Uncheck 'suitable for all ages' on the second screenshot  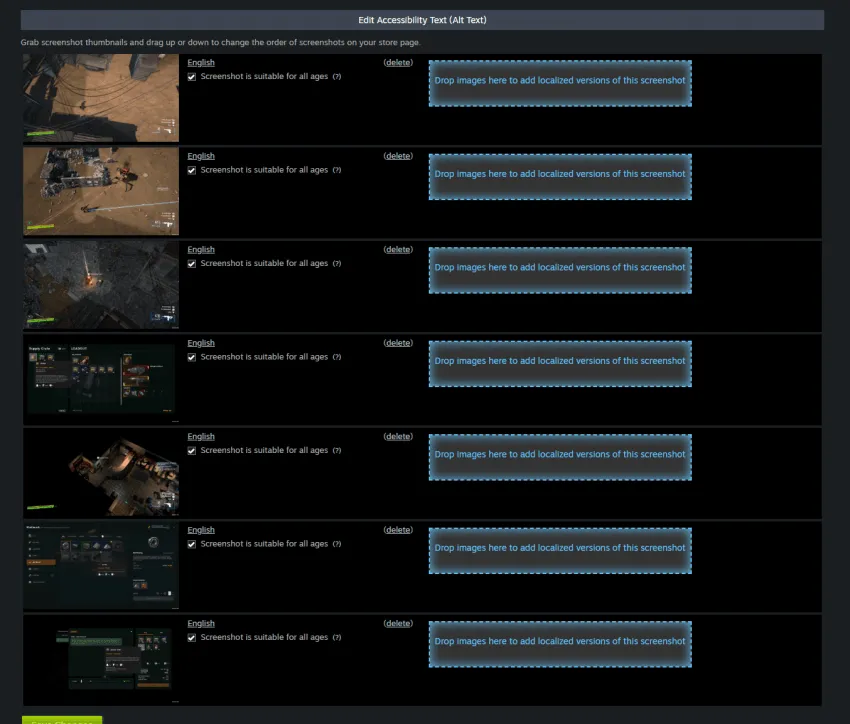pyautogui.click(x=191, y=171)
